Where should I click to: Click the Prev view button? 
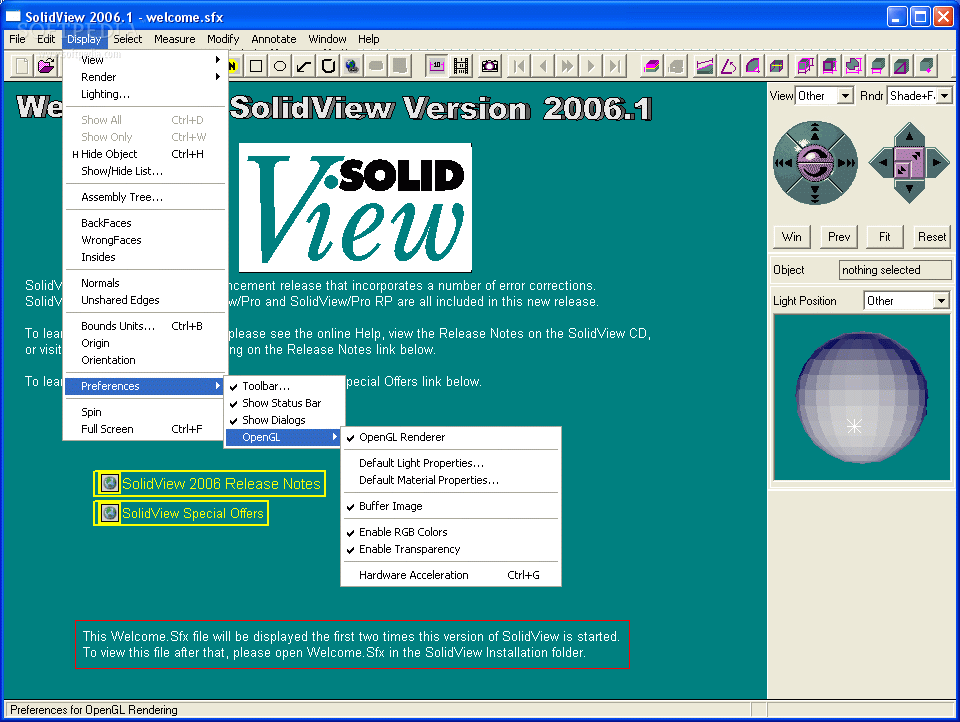pyautogui.click(x=839, y=237)
